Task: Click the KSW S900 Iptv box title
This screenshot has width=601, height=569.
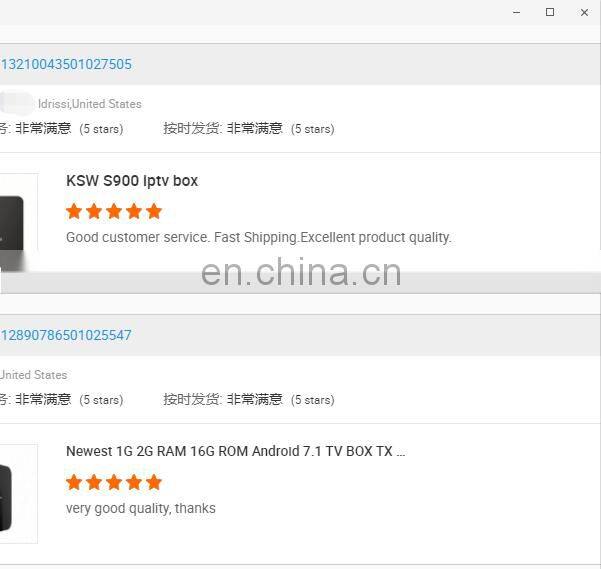Action: pyautogui.click(x=132, y=181)
